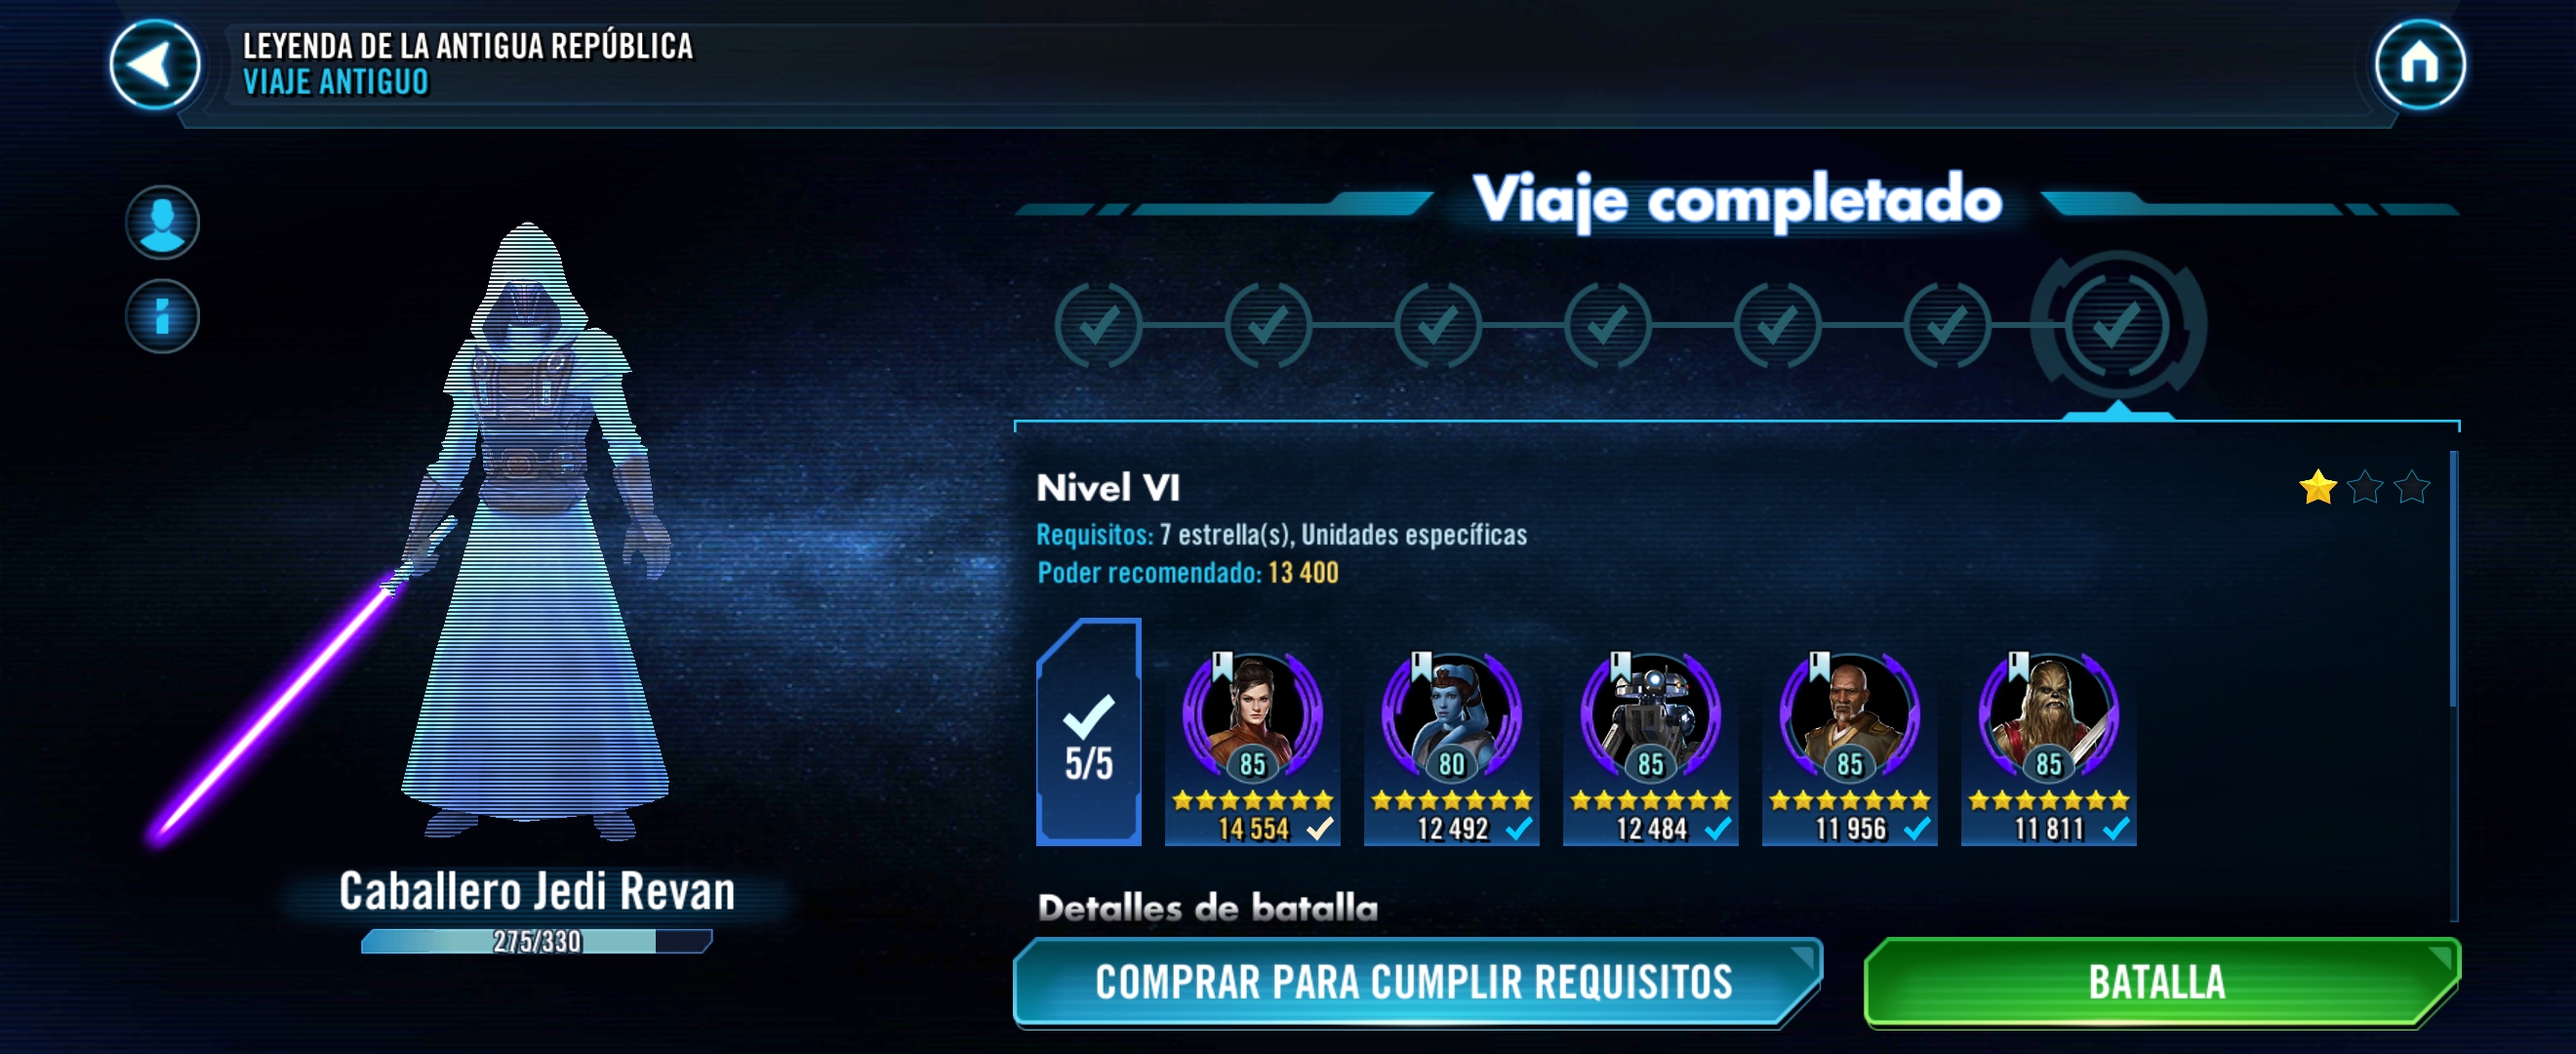Select the sixth journey tier checkmark node

click(x=1947, y=325)
